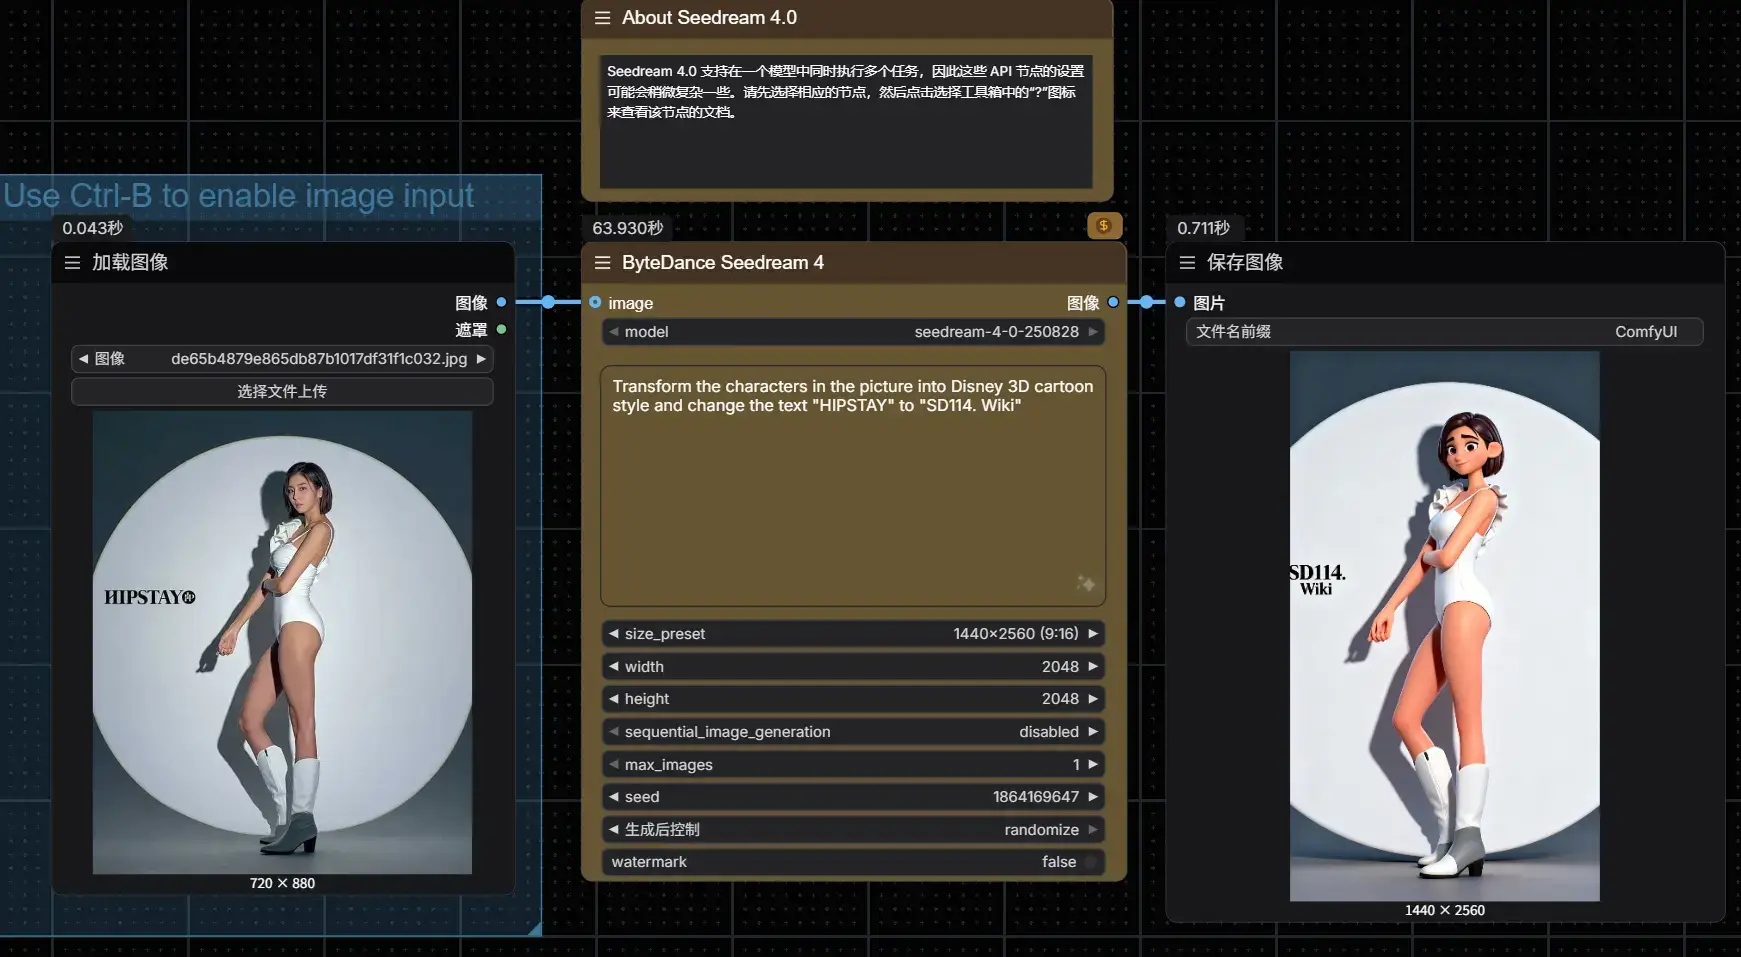The width and height of the screenshot is (1741, 957).
Task: Toggle sequential_image_generation disabled option
Action: [853, 732]
